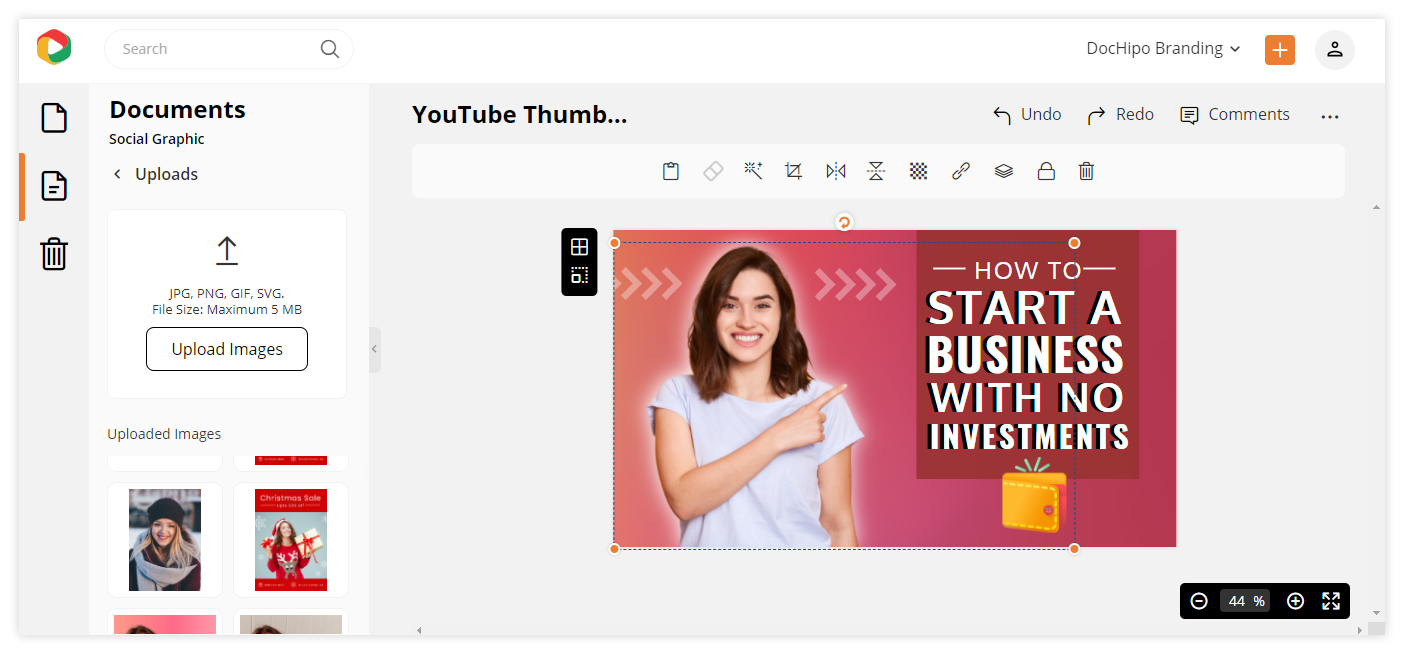
Task: Zoom in with the plus button
Action: pyautogui.click(x=1295, y=601)
